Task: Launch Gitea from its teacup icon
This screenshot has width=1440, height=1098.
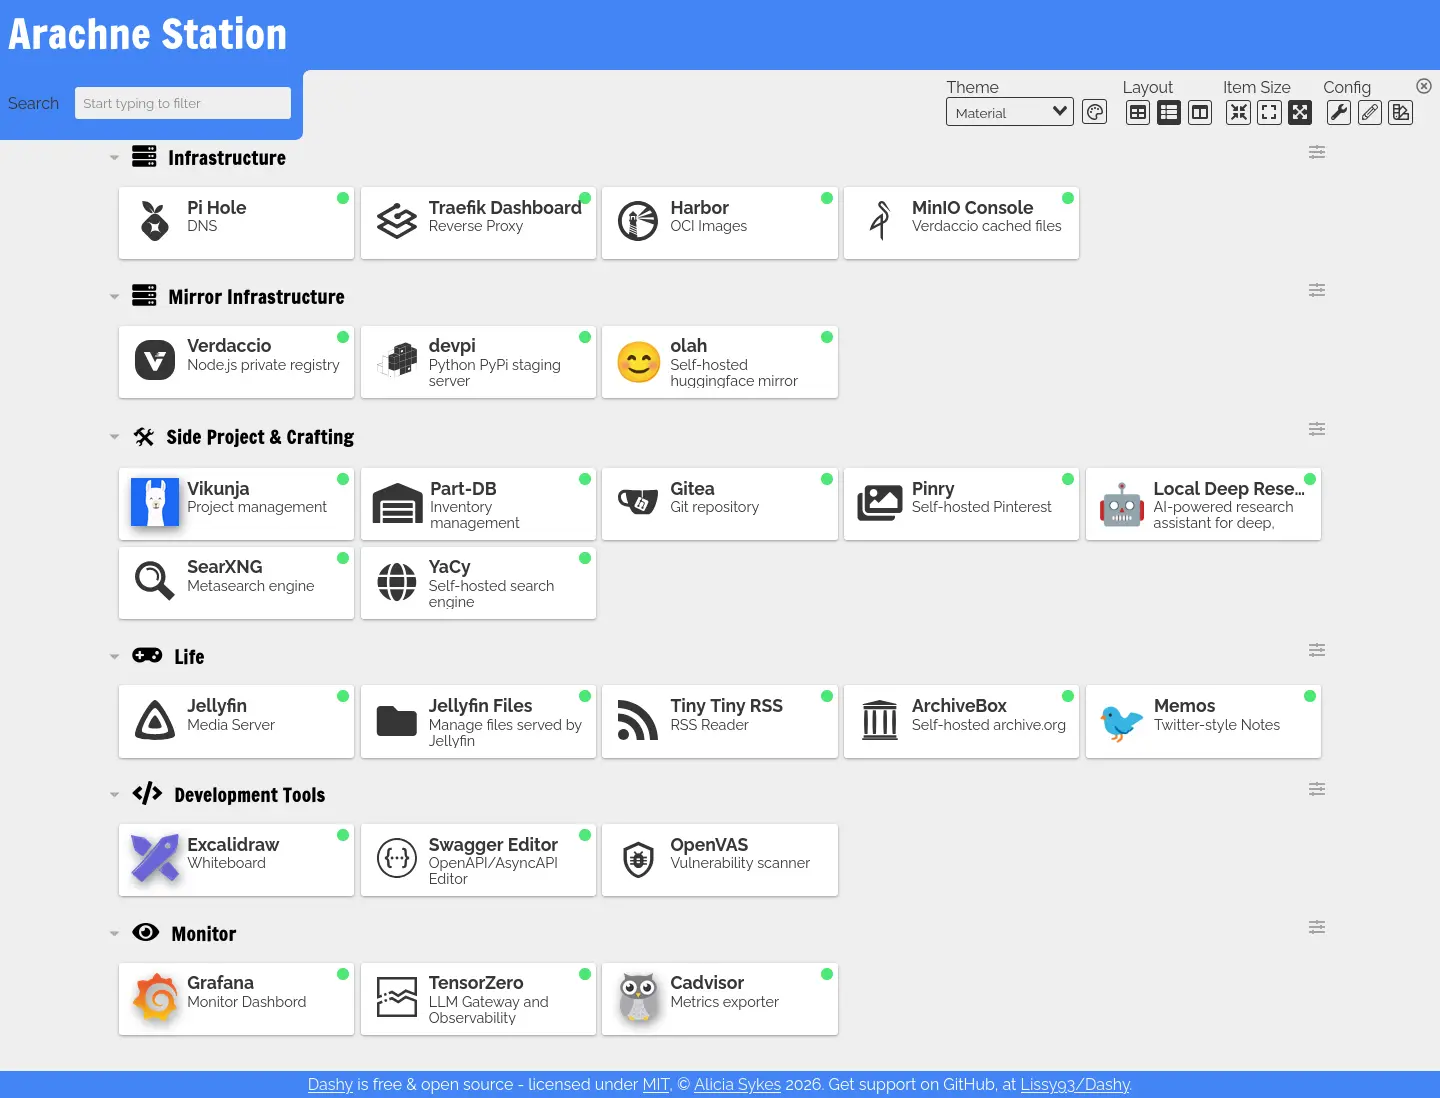Action: (638, 502)
